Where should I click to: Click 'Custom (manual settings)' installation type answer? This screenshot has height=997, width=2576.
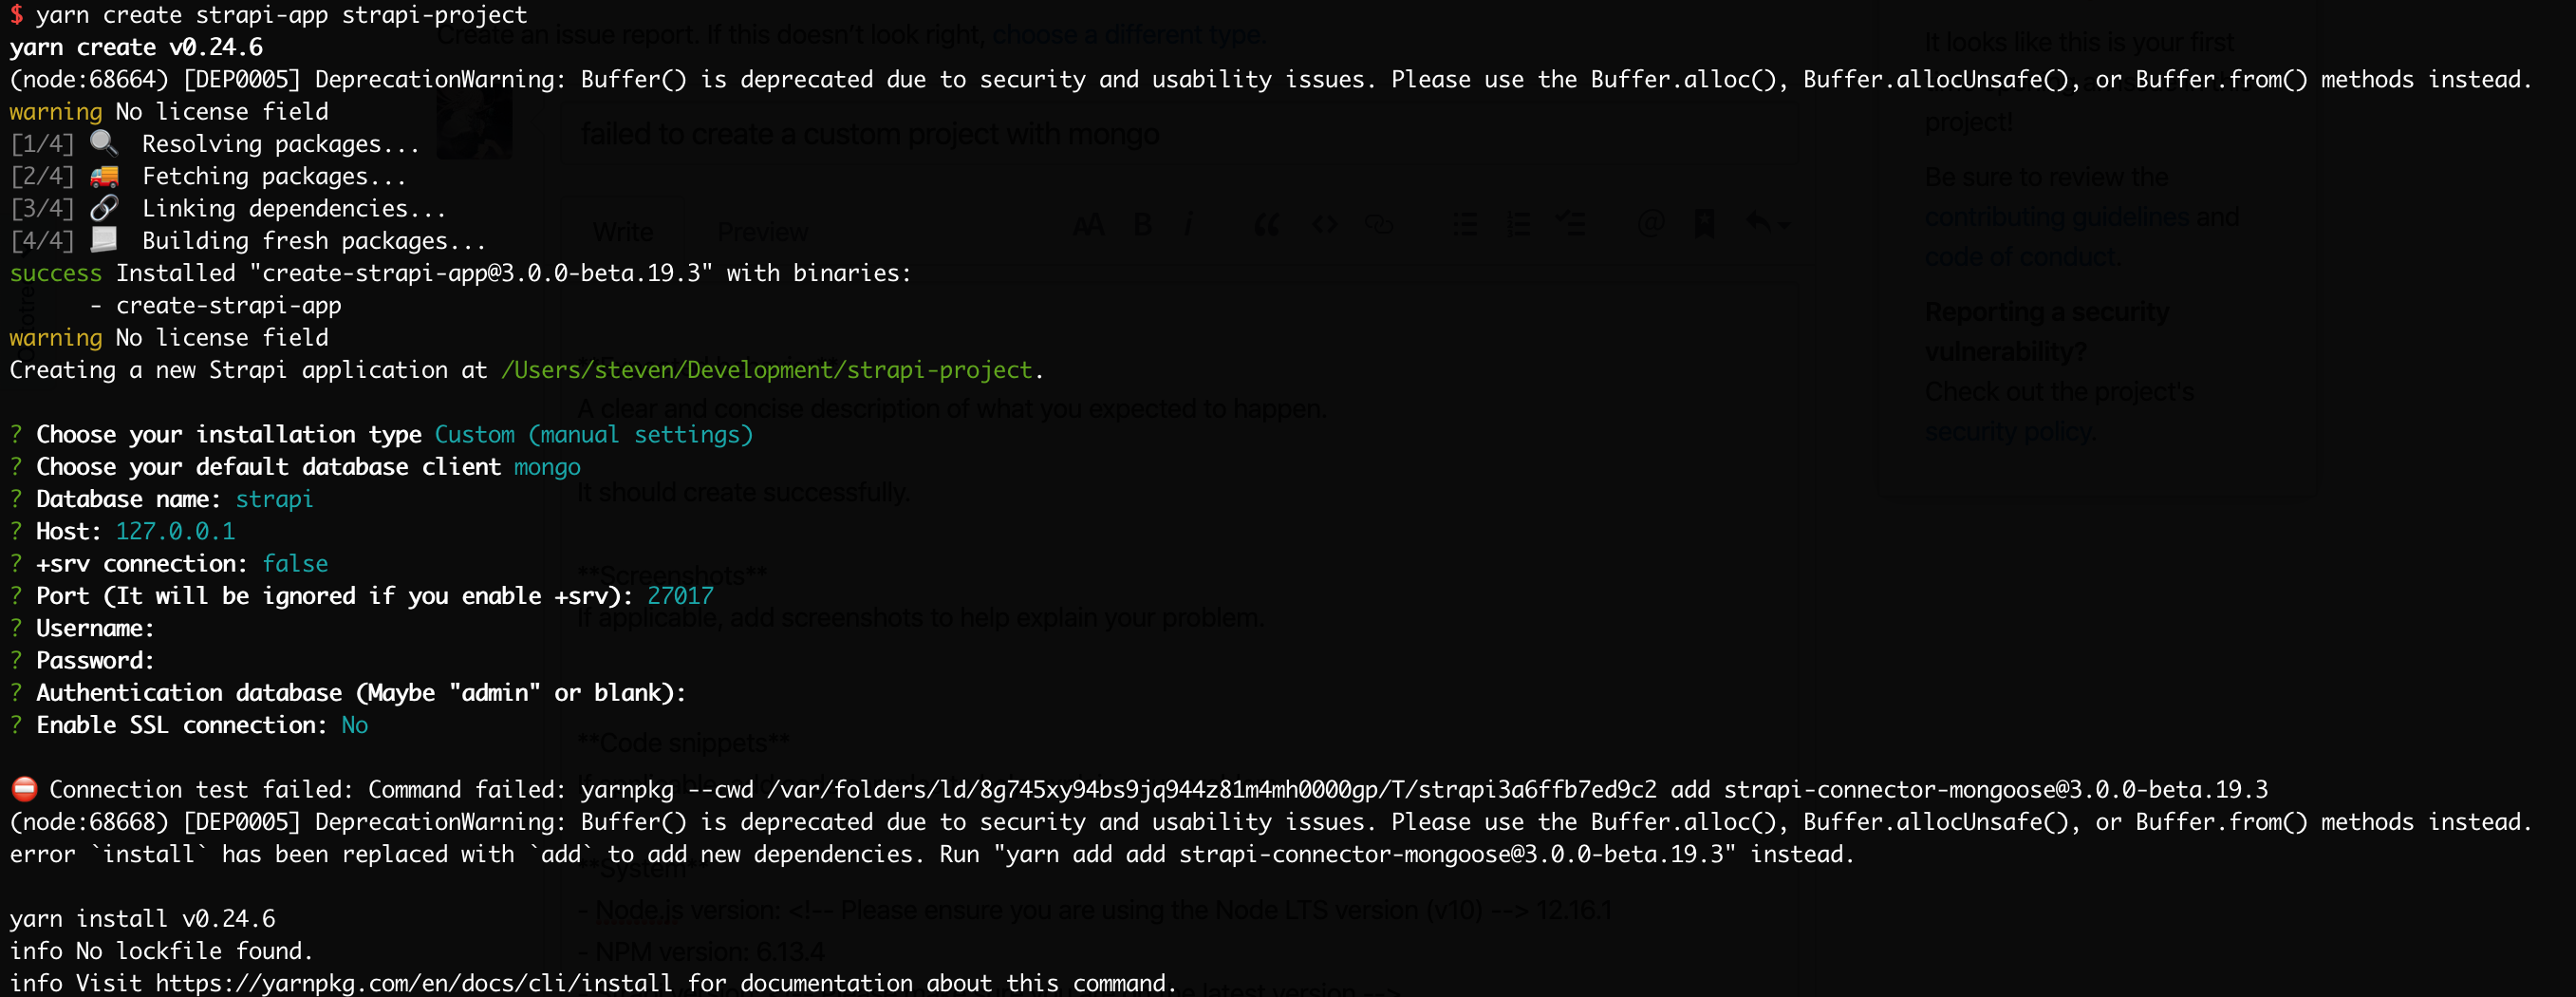pos(594,435)
